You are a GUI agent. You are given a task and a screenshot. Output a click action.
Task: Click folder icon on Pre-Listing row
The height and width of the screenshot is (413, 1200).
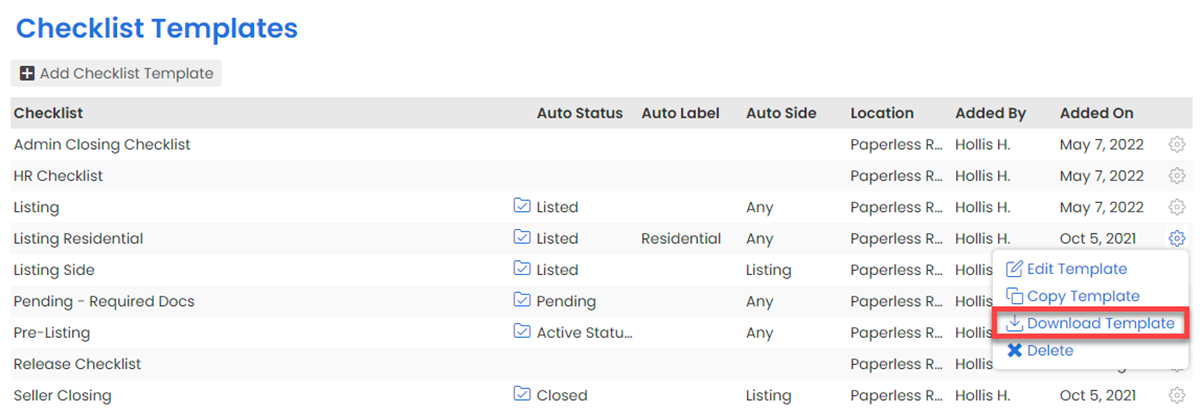pyautogui.click(x=521, y=331)
